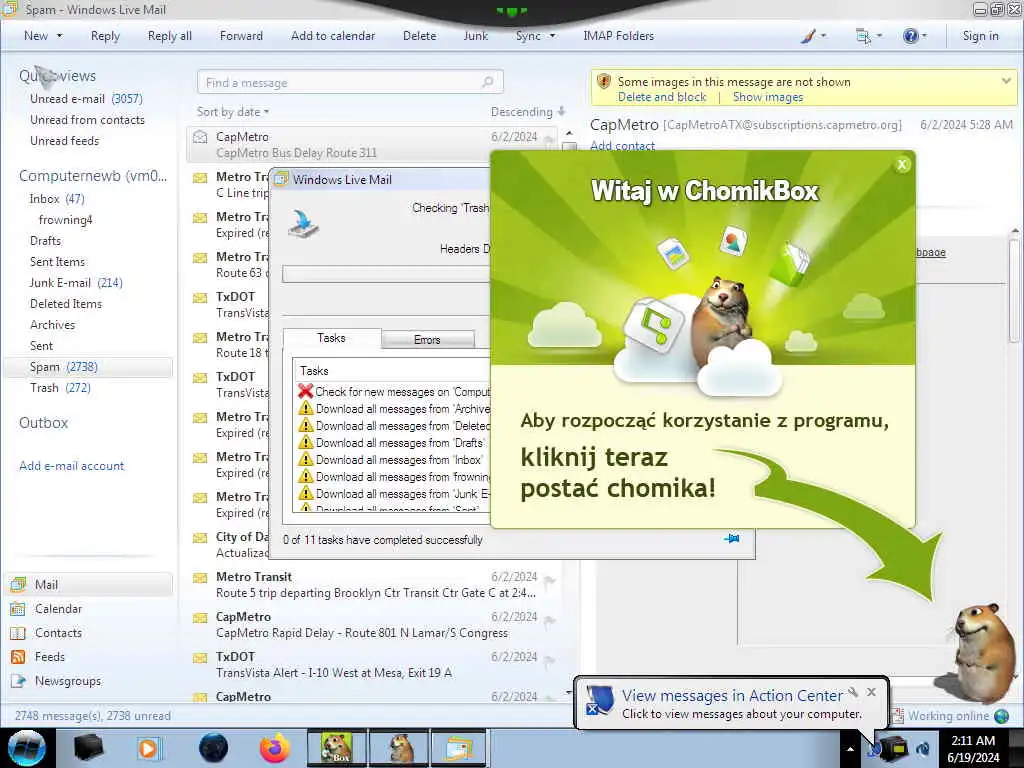Select Unread feeds quick view
The image size is (1024, 768).
[65, 141]
